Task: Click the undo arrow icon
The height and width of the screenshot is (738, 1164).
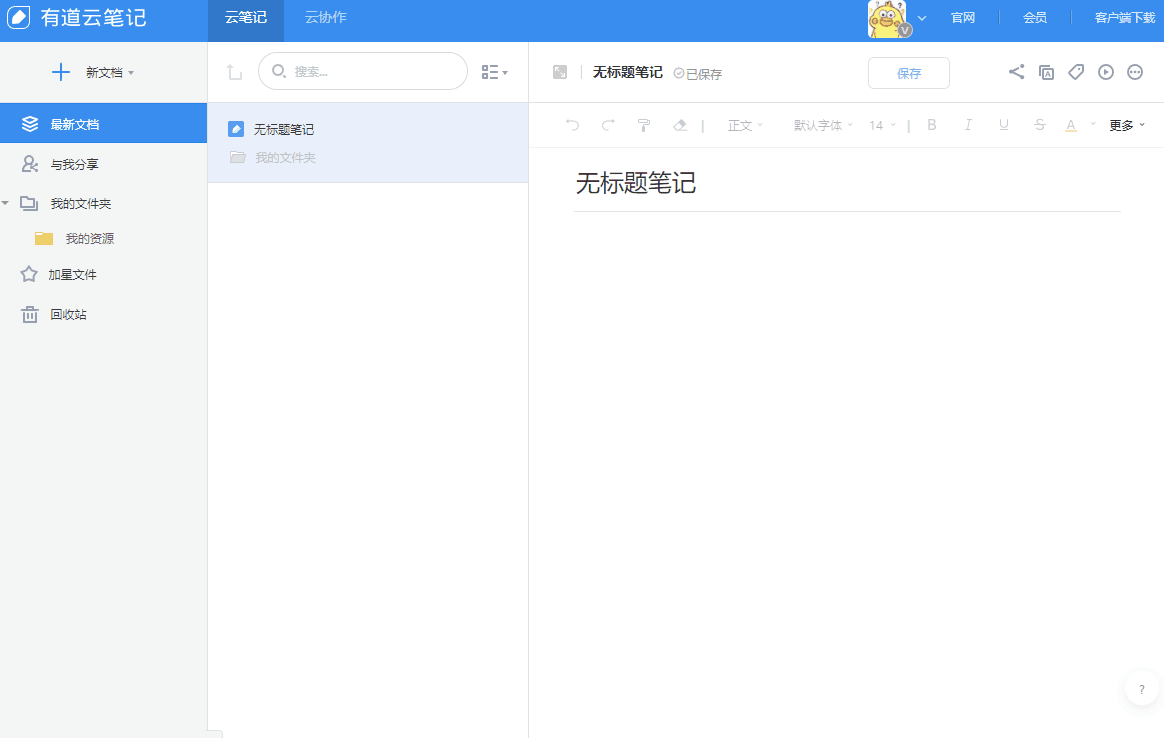Action: pos(572,125)
